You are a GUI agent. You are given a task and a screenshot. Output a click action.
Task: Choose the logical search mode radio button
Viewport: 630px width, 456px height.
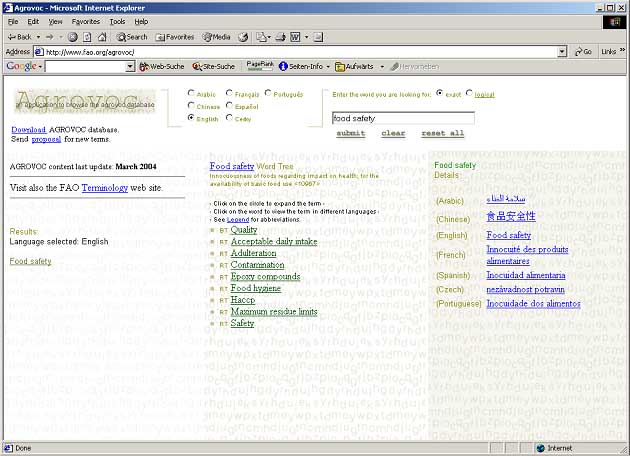pos(469,93)
